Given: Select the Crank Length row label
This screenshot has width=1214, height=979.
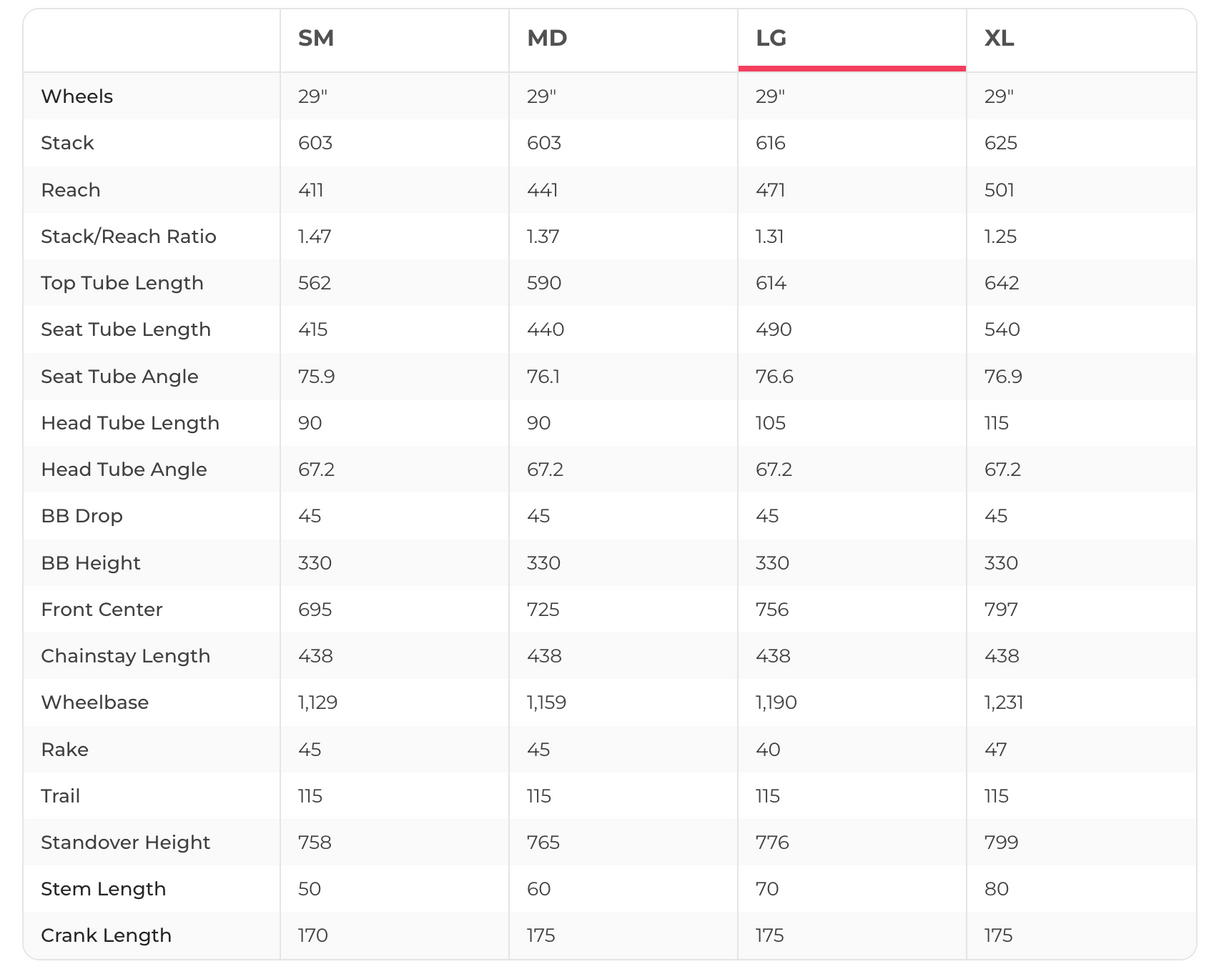Looking at the screenshot, I should (106, 936).
